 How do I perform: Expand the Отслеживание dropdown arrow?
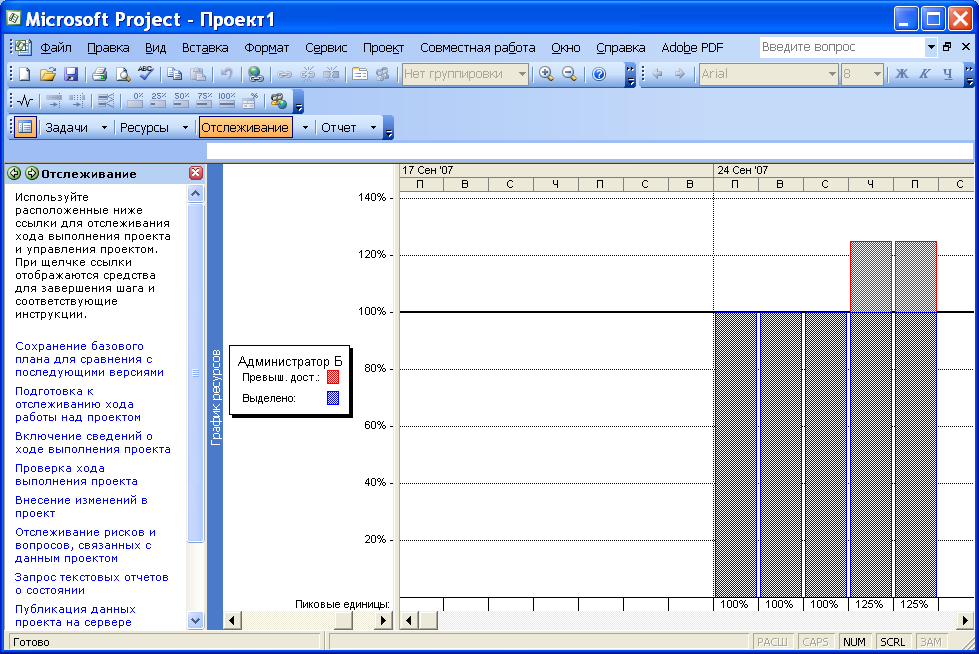305,127
